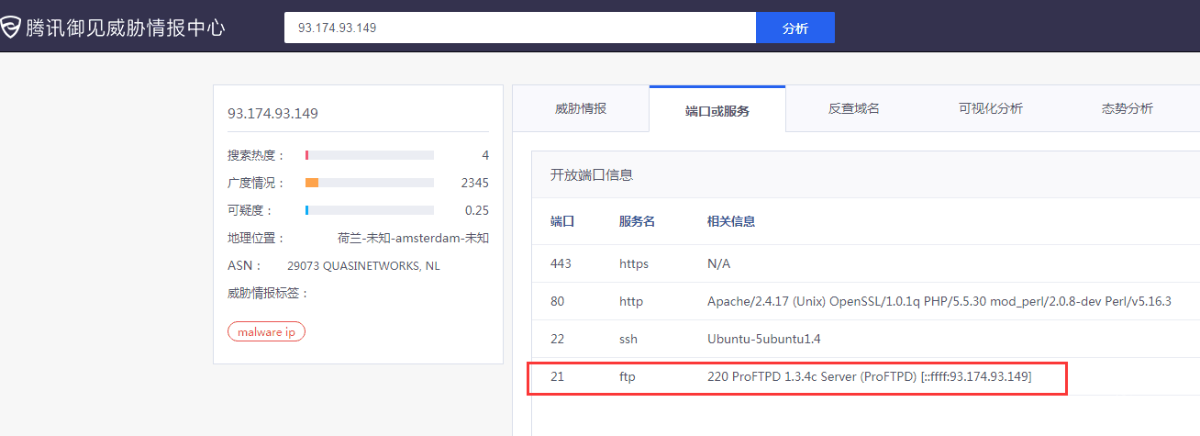Click the malware ip tag
Screen dimensions: 1200x436
click(x=267, y=332)
